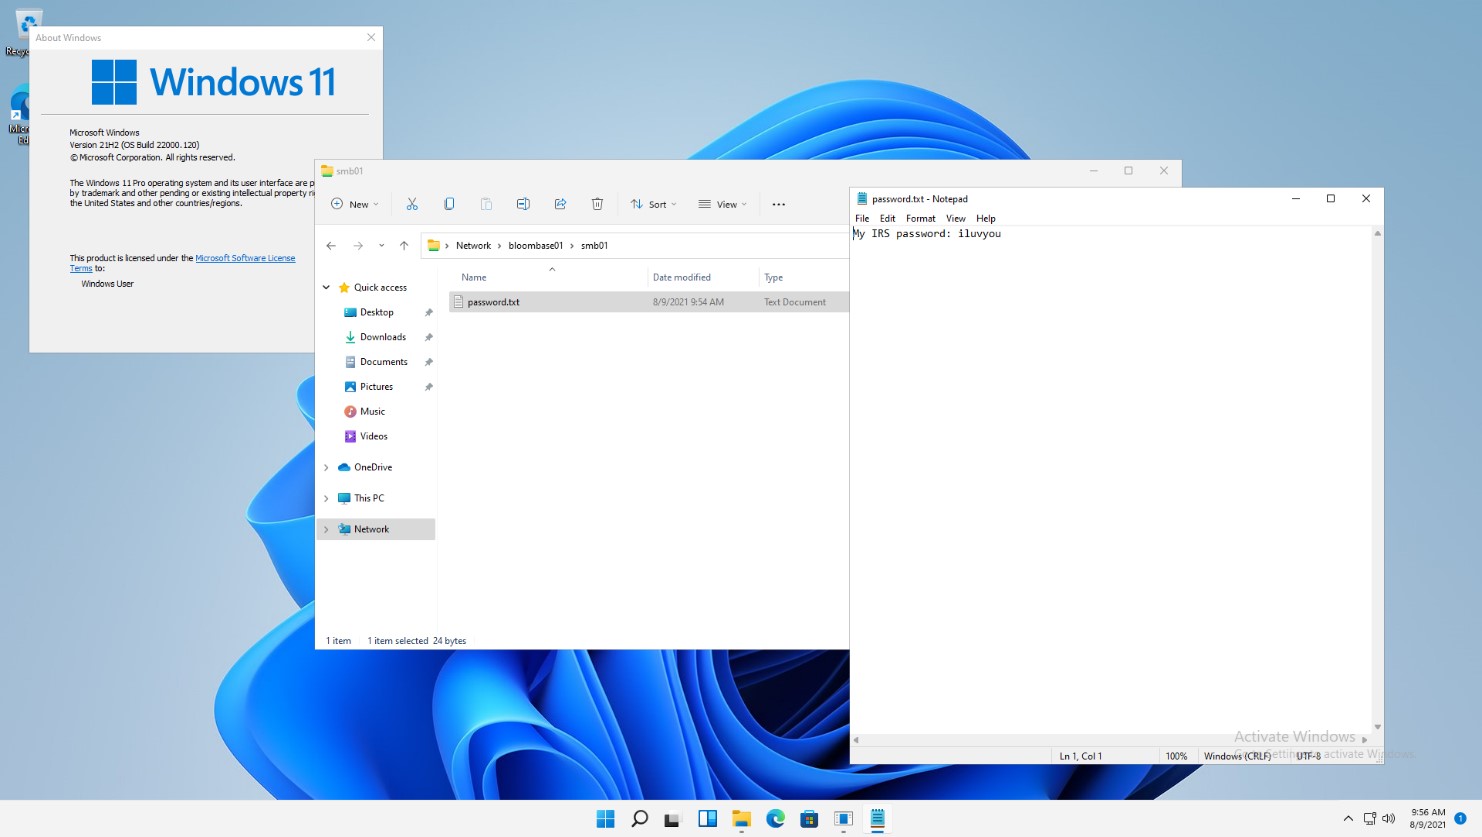Click the forward arrow in File Explorer
Image resolution: width=1482 pixels, height=837 pixels.
coord(358,245)
